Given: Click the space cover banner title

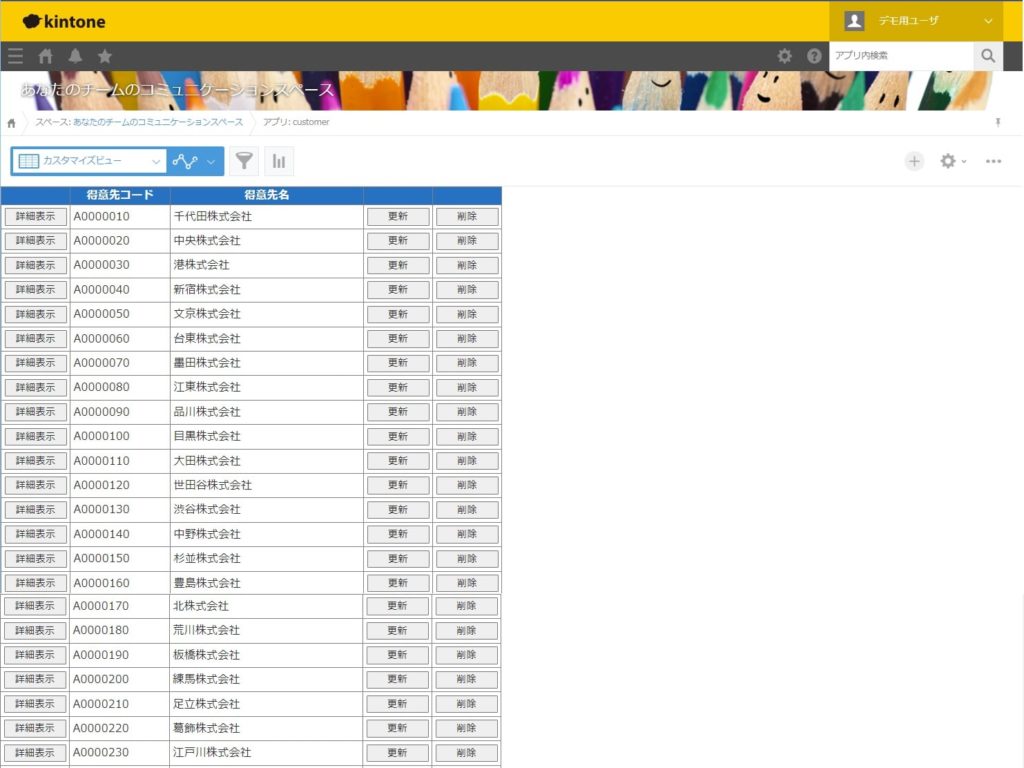Looking at the screenshot, I should coord(177,89).
